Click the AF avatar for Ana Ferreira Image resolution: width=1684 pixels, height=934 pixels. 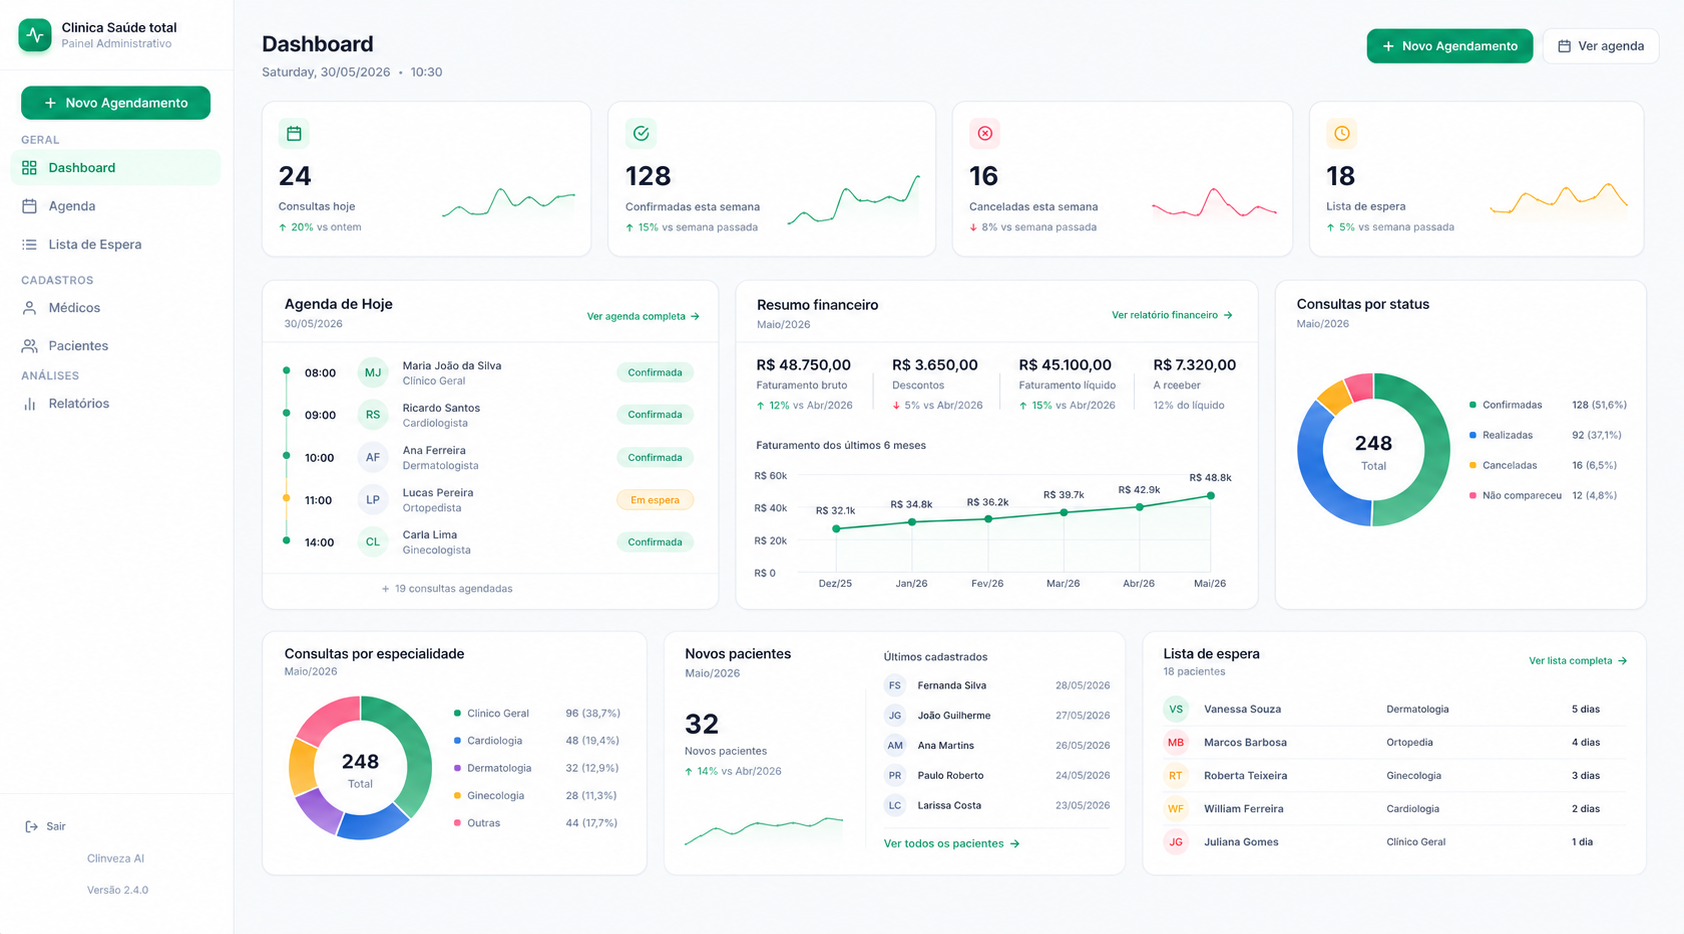373,458
